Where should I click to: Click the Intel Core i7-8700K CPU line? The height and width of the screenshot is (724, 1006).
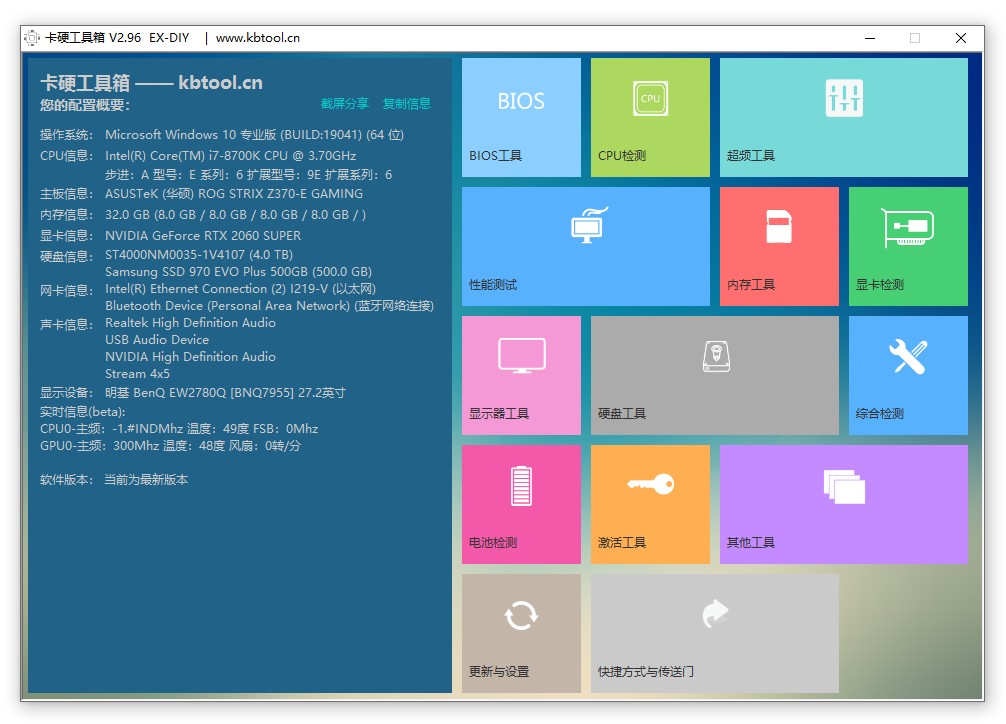230,155
